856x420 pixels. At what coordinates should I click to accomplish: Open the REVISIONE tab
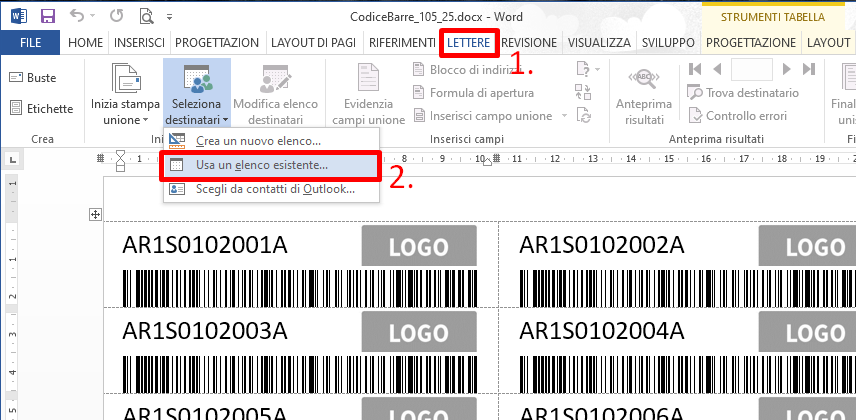pos(529,43)
